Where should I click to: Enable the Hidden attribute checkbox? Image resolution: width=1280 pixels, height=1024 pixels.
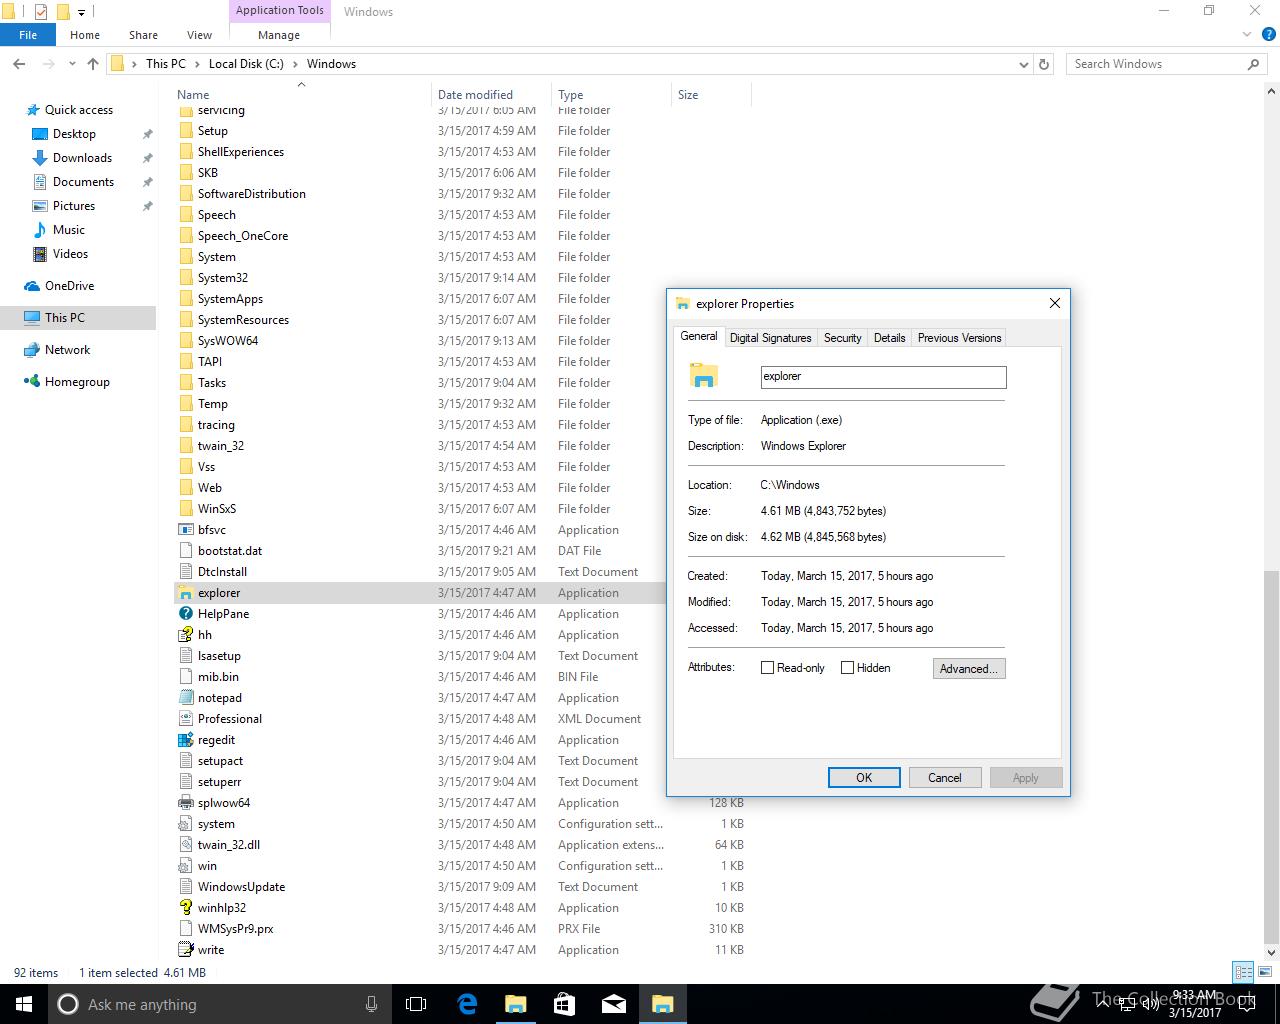pos(847,668)
